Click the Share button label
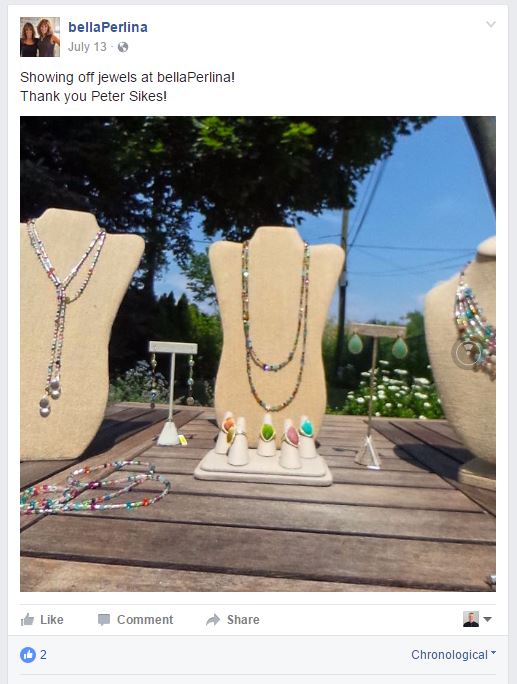Image resolution: width=517 pixels, height=684 pixels. pos(243,620)
